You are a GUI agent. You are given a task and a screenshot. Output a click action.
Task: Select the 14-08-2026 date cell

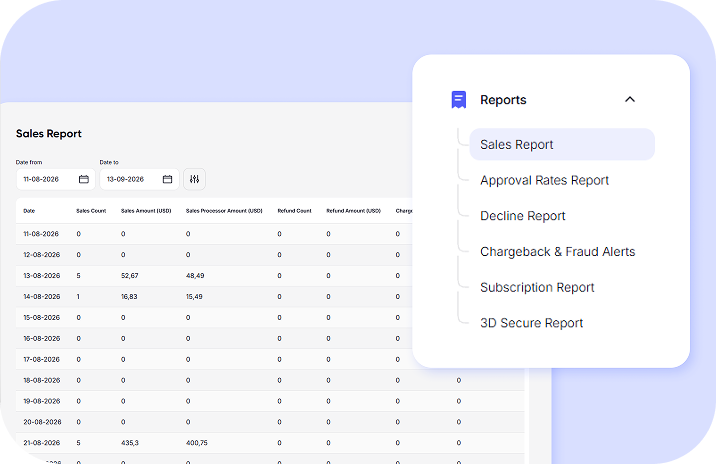[42, 297]
